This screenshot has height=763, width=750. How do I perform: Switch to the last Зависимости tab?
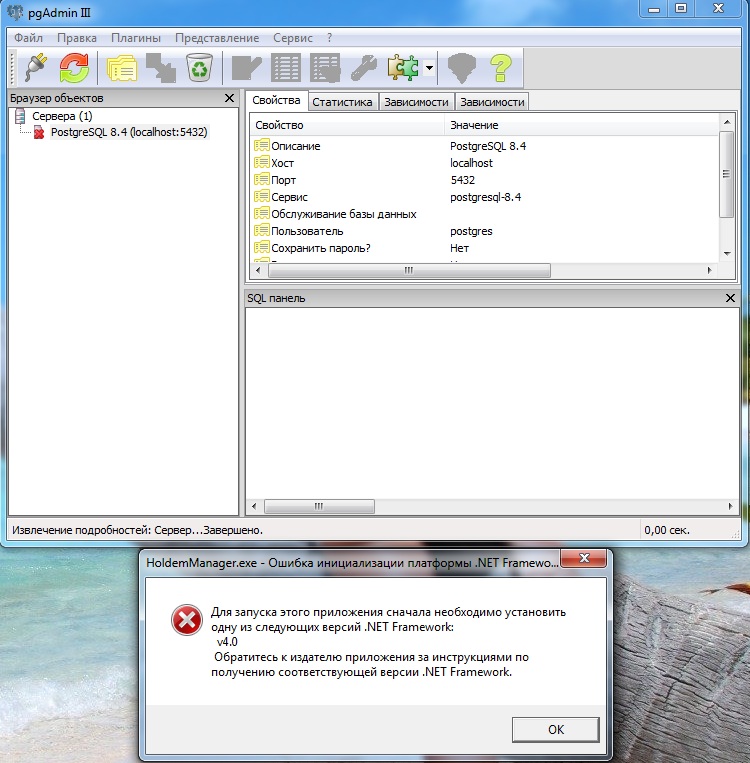[x=492, y=102]
